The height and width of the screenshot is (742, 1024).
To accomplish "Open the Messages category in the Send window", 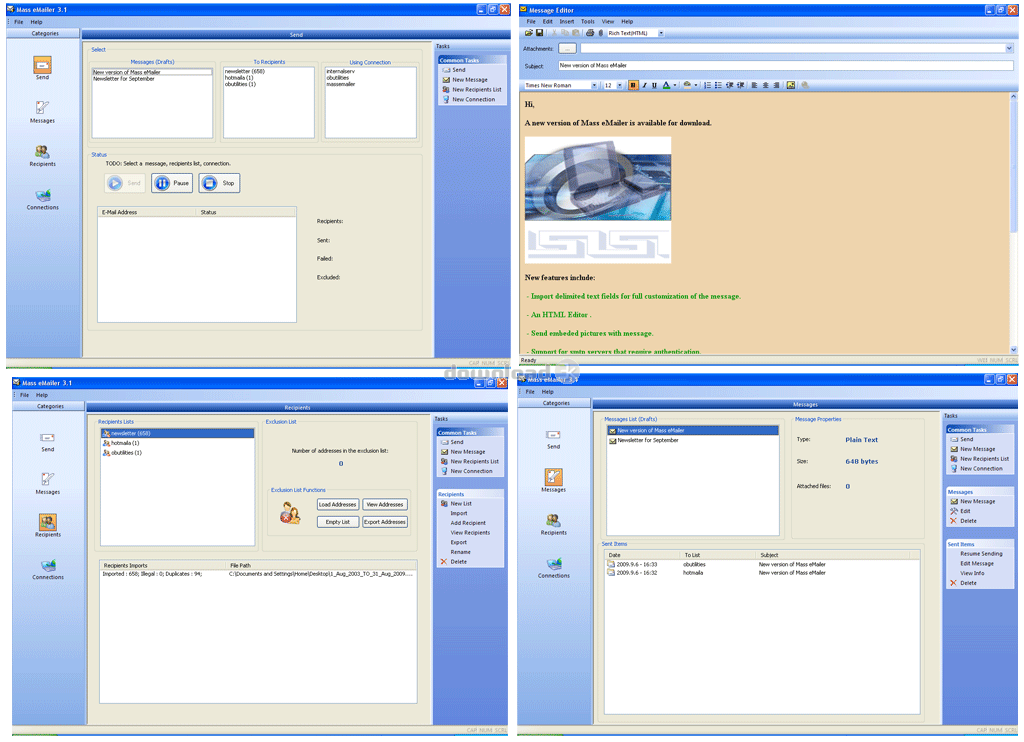I will 42,108.
